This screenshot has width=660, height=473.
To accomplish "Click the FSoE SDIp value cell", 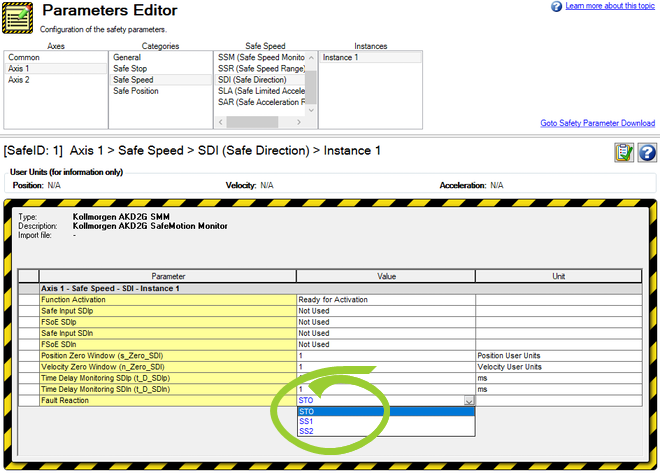I will (386, 322).
